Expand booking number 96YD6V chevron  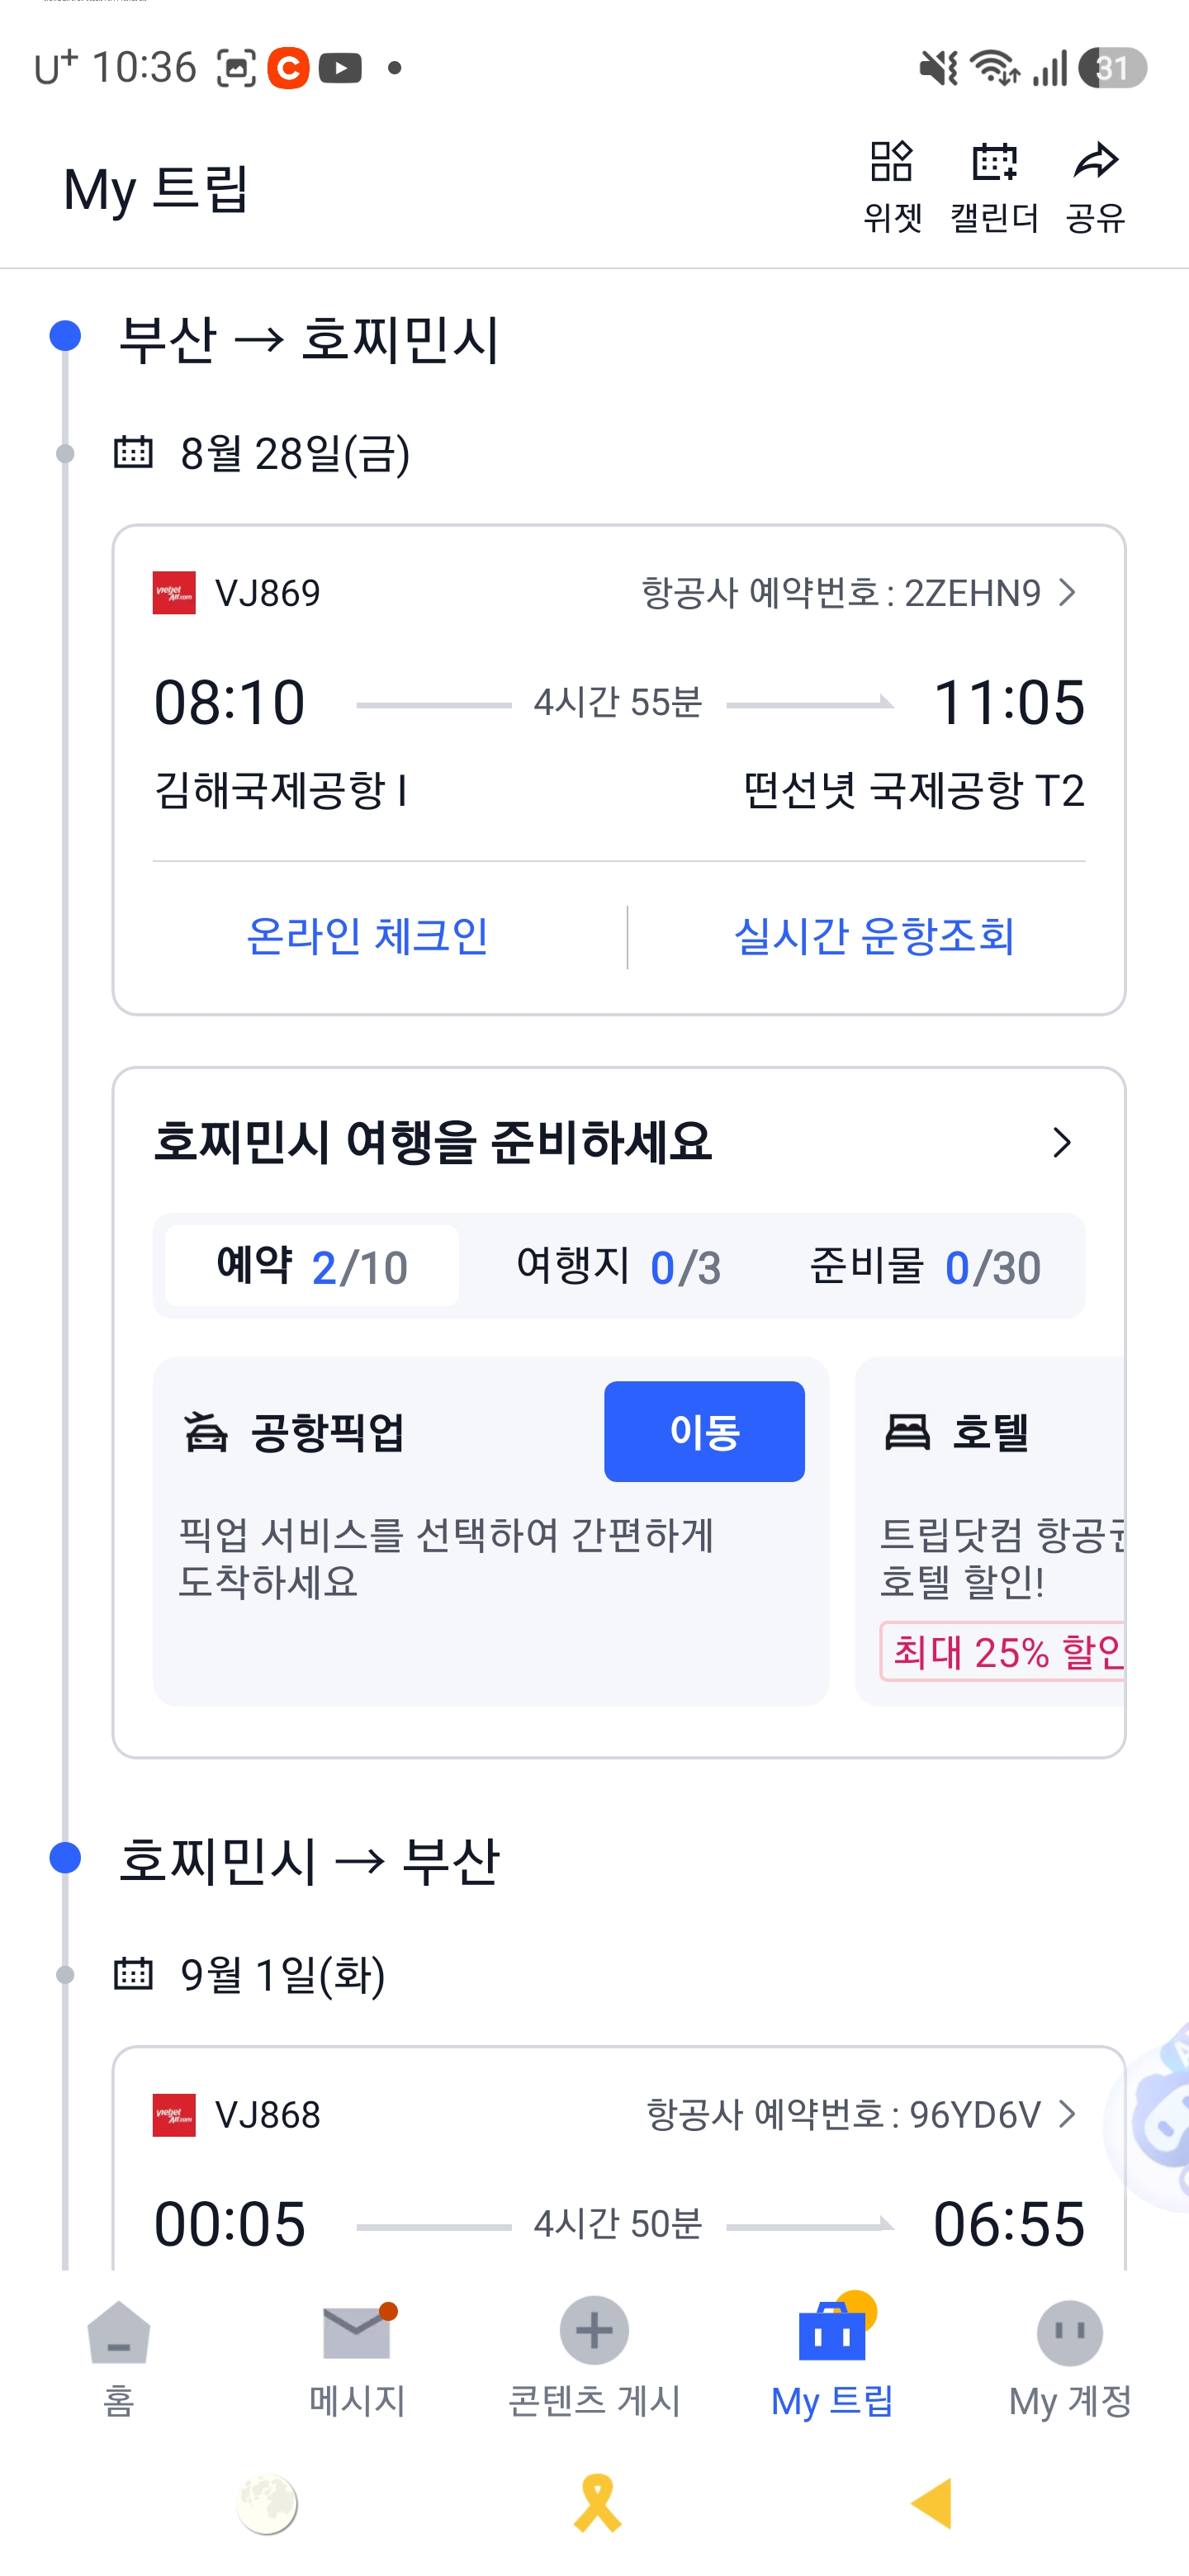click(1068, 2113)
